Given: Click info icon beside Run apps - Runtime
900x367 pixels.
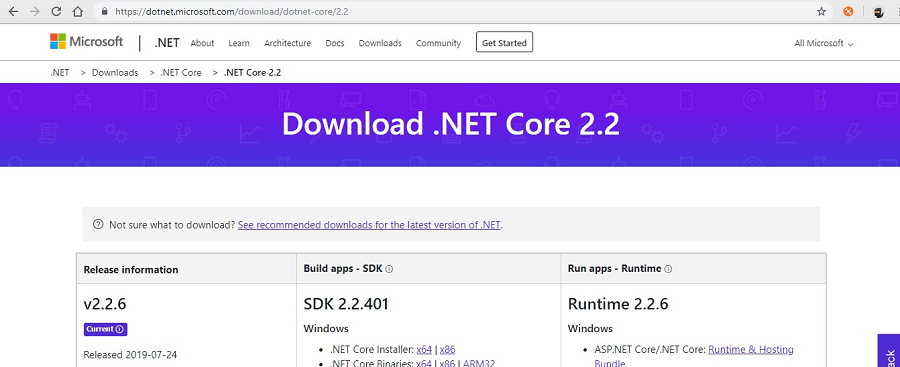Looking at the screenshot, I should [x=668, y=269].
